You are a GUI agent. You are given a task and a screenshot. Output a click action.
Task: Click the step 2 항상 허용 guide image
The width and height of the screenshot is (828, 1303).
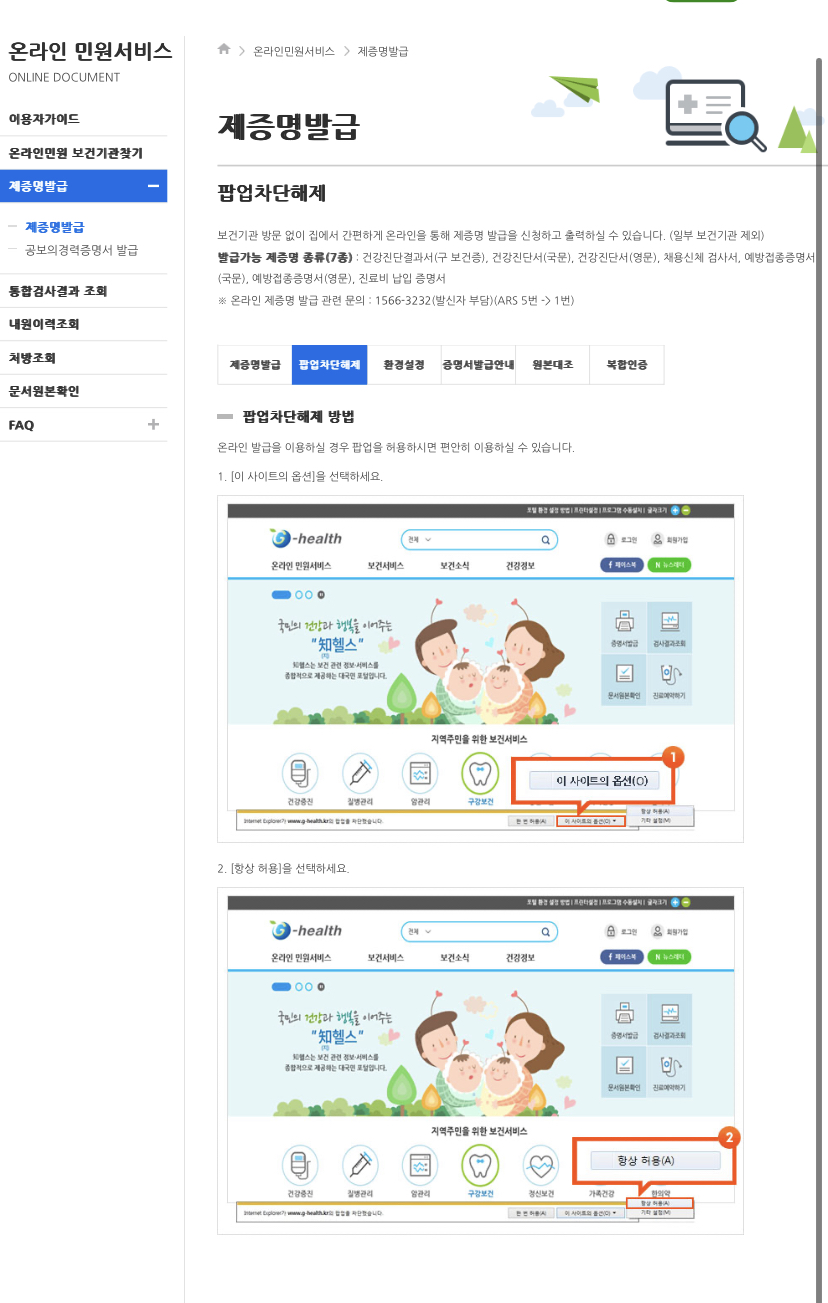480,1061
